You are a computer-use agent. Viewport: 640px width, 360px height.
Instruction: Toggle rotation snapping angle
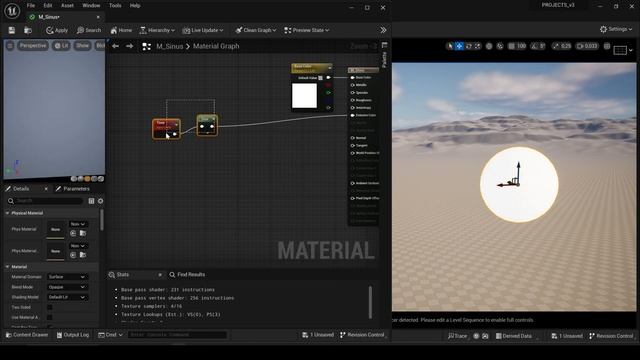538,46
